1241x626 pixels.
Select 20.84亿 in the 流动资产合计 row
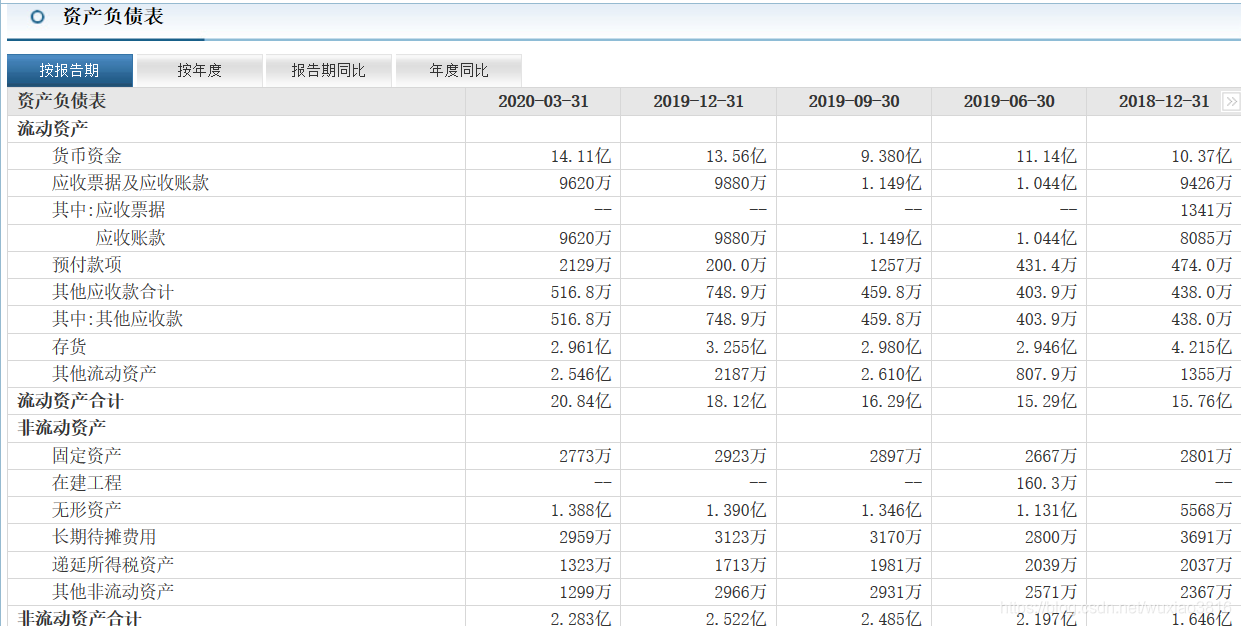pos(581,402)
